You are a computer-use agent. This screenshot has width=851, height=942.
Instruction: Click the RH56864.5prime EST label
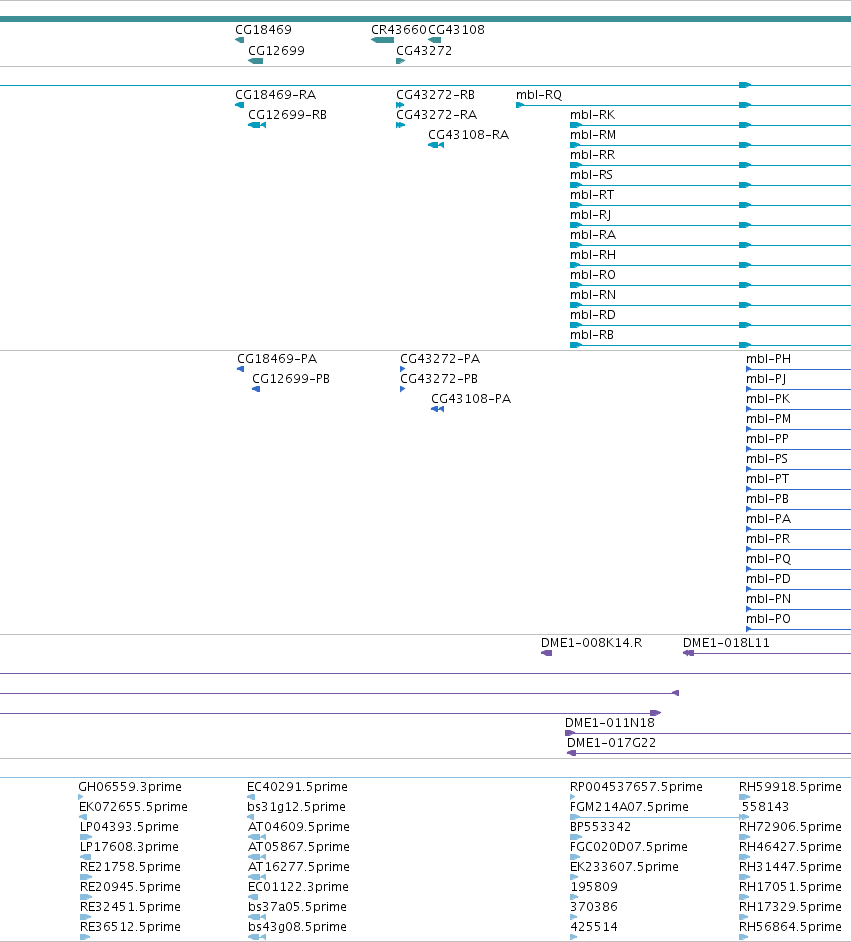(x=790, y=926)
